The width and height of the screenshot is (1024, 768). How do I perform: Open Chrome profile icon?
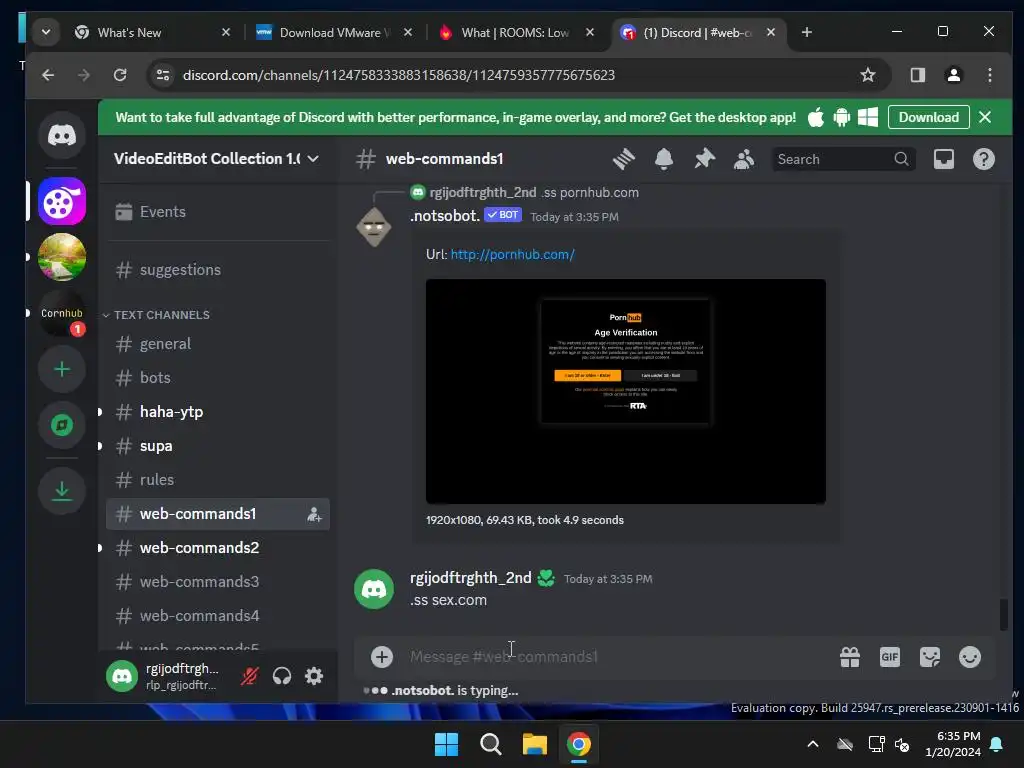(953, 75)
